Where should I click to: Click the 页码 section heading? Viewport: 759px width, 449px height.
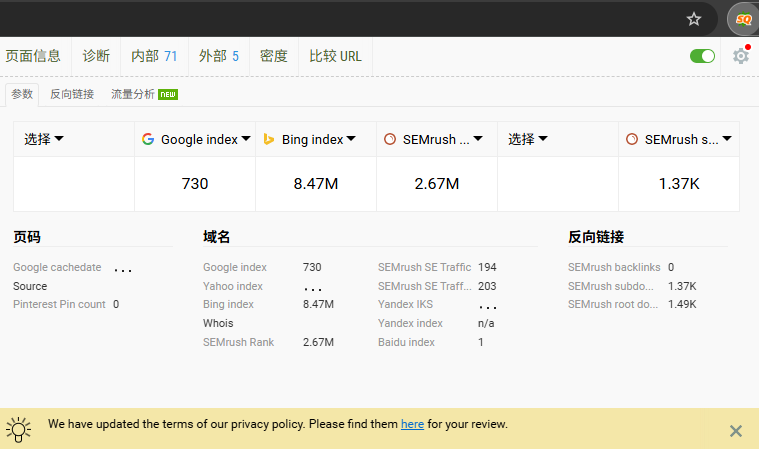[27, 237]
